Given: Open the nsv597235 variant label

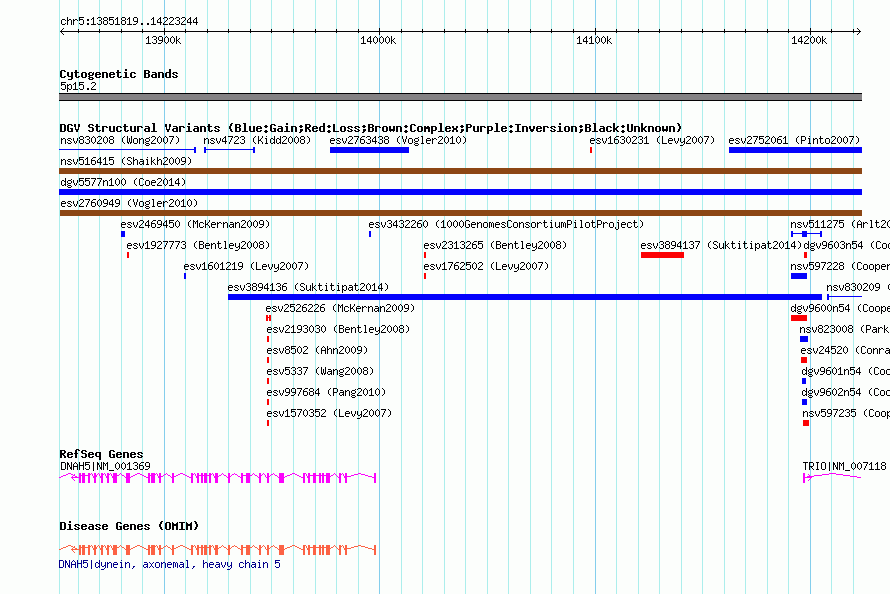Looking at the screenshot, I should 846,413.
